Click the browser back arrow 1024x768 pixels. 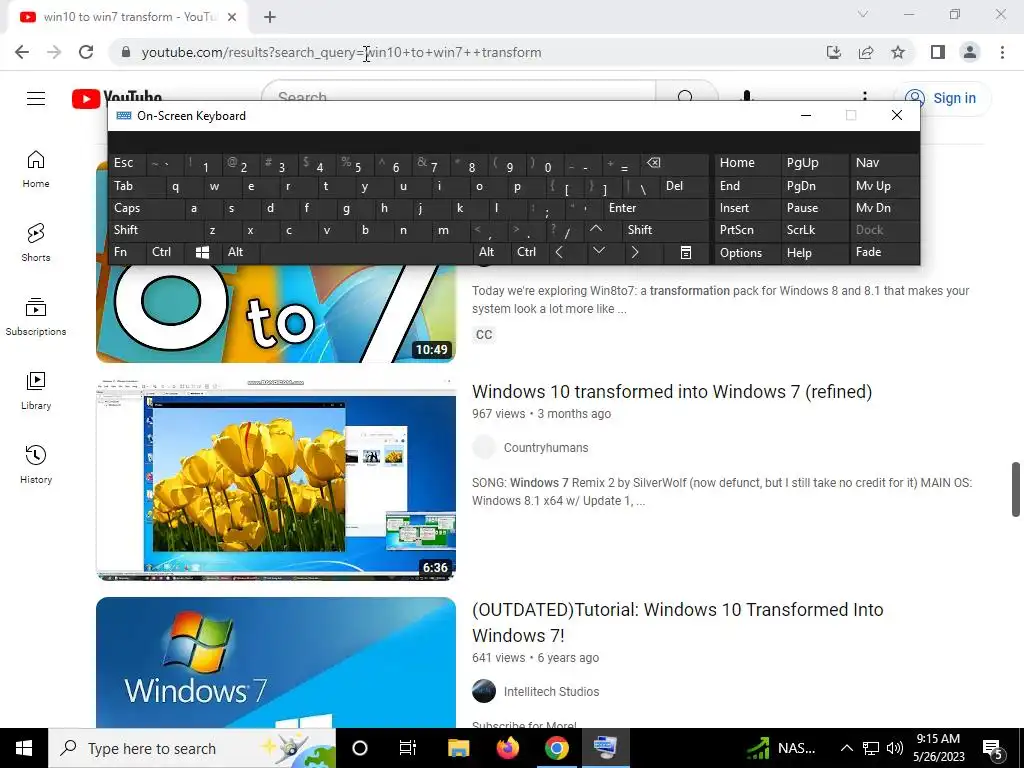tap(22, 52)
